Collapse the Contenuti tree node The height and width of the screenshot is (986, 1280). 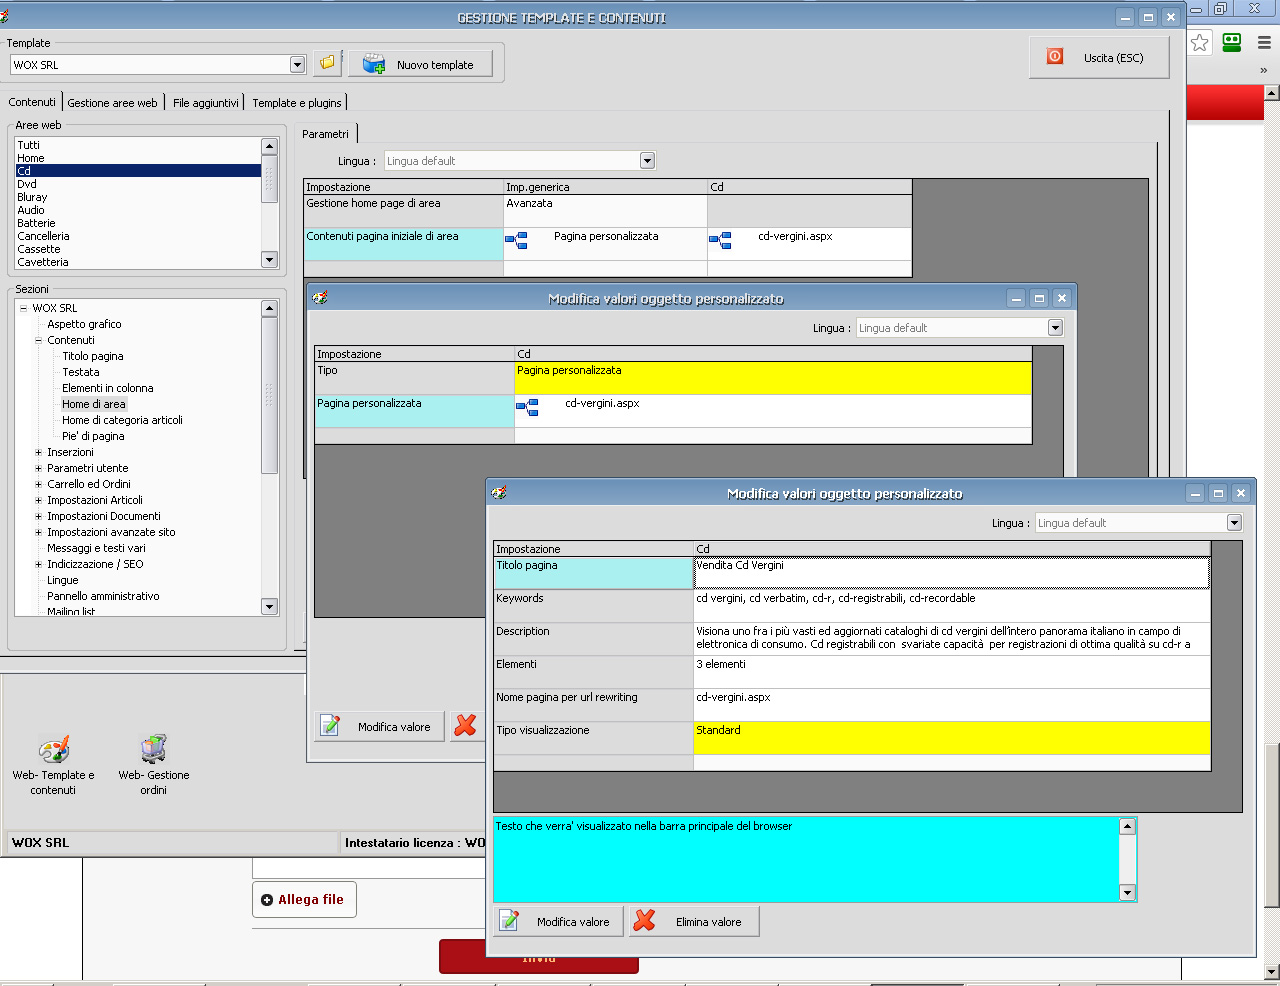[39, 340]
